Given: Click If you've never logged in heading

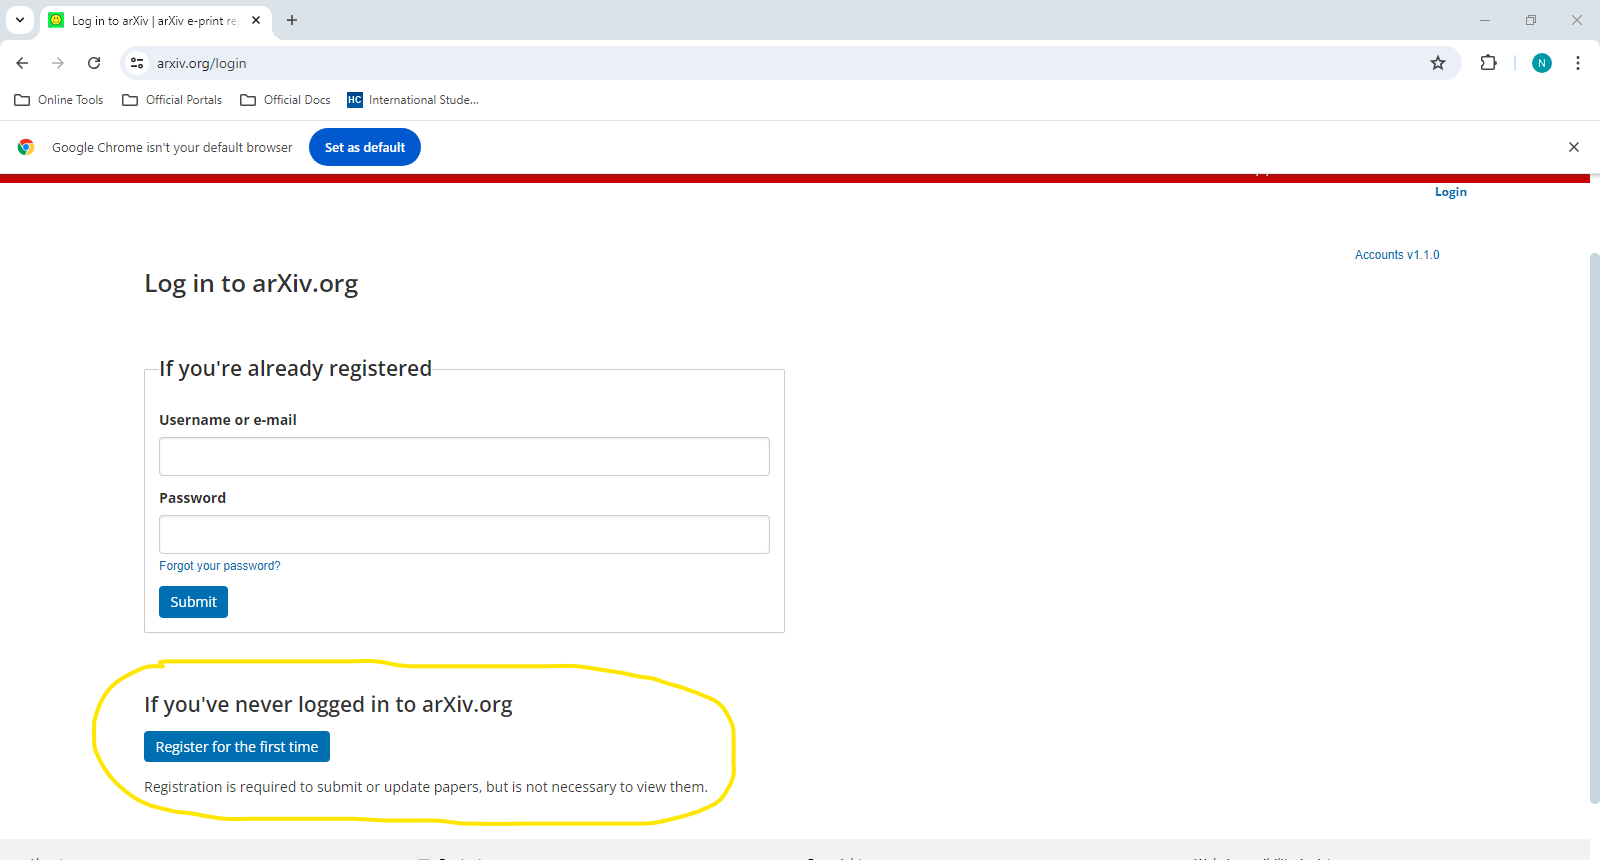Looking at the screenshot, I should (x=328, y=705).
